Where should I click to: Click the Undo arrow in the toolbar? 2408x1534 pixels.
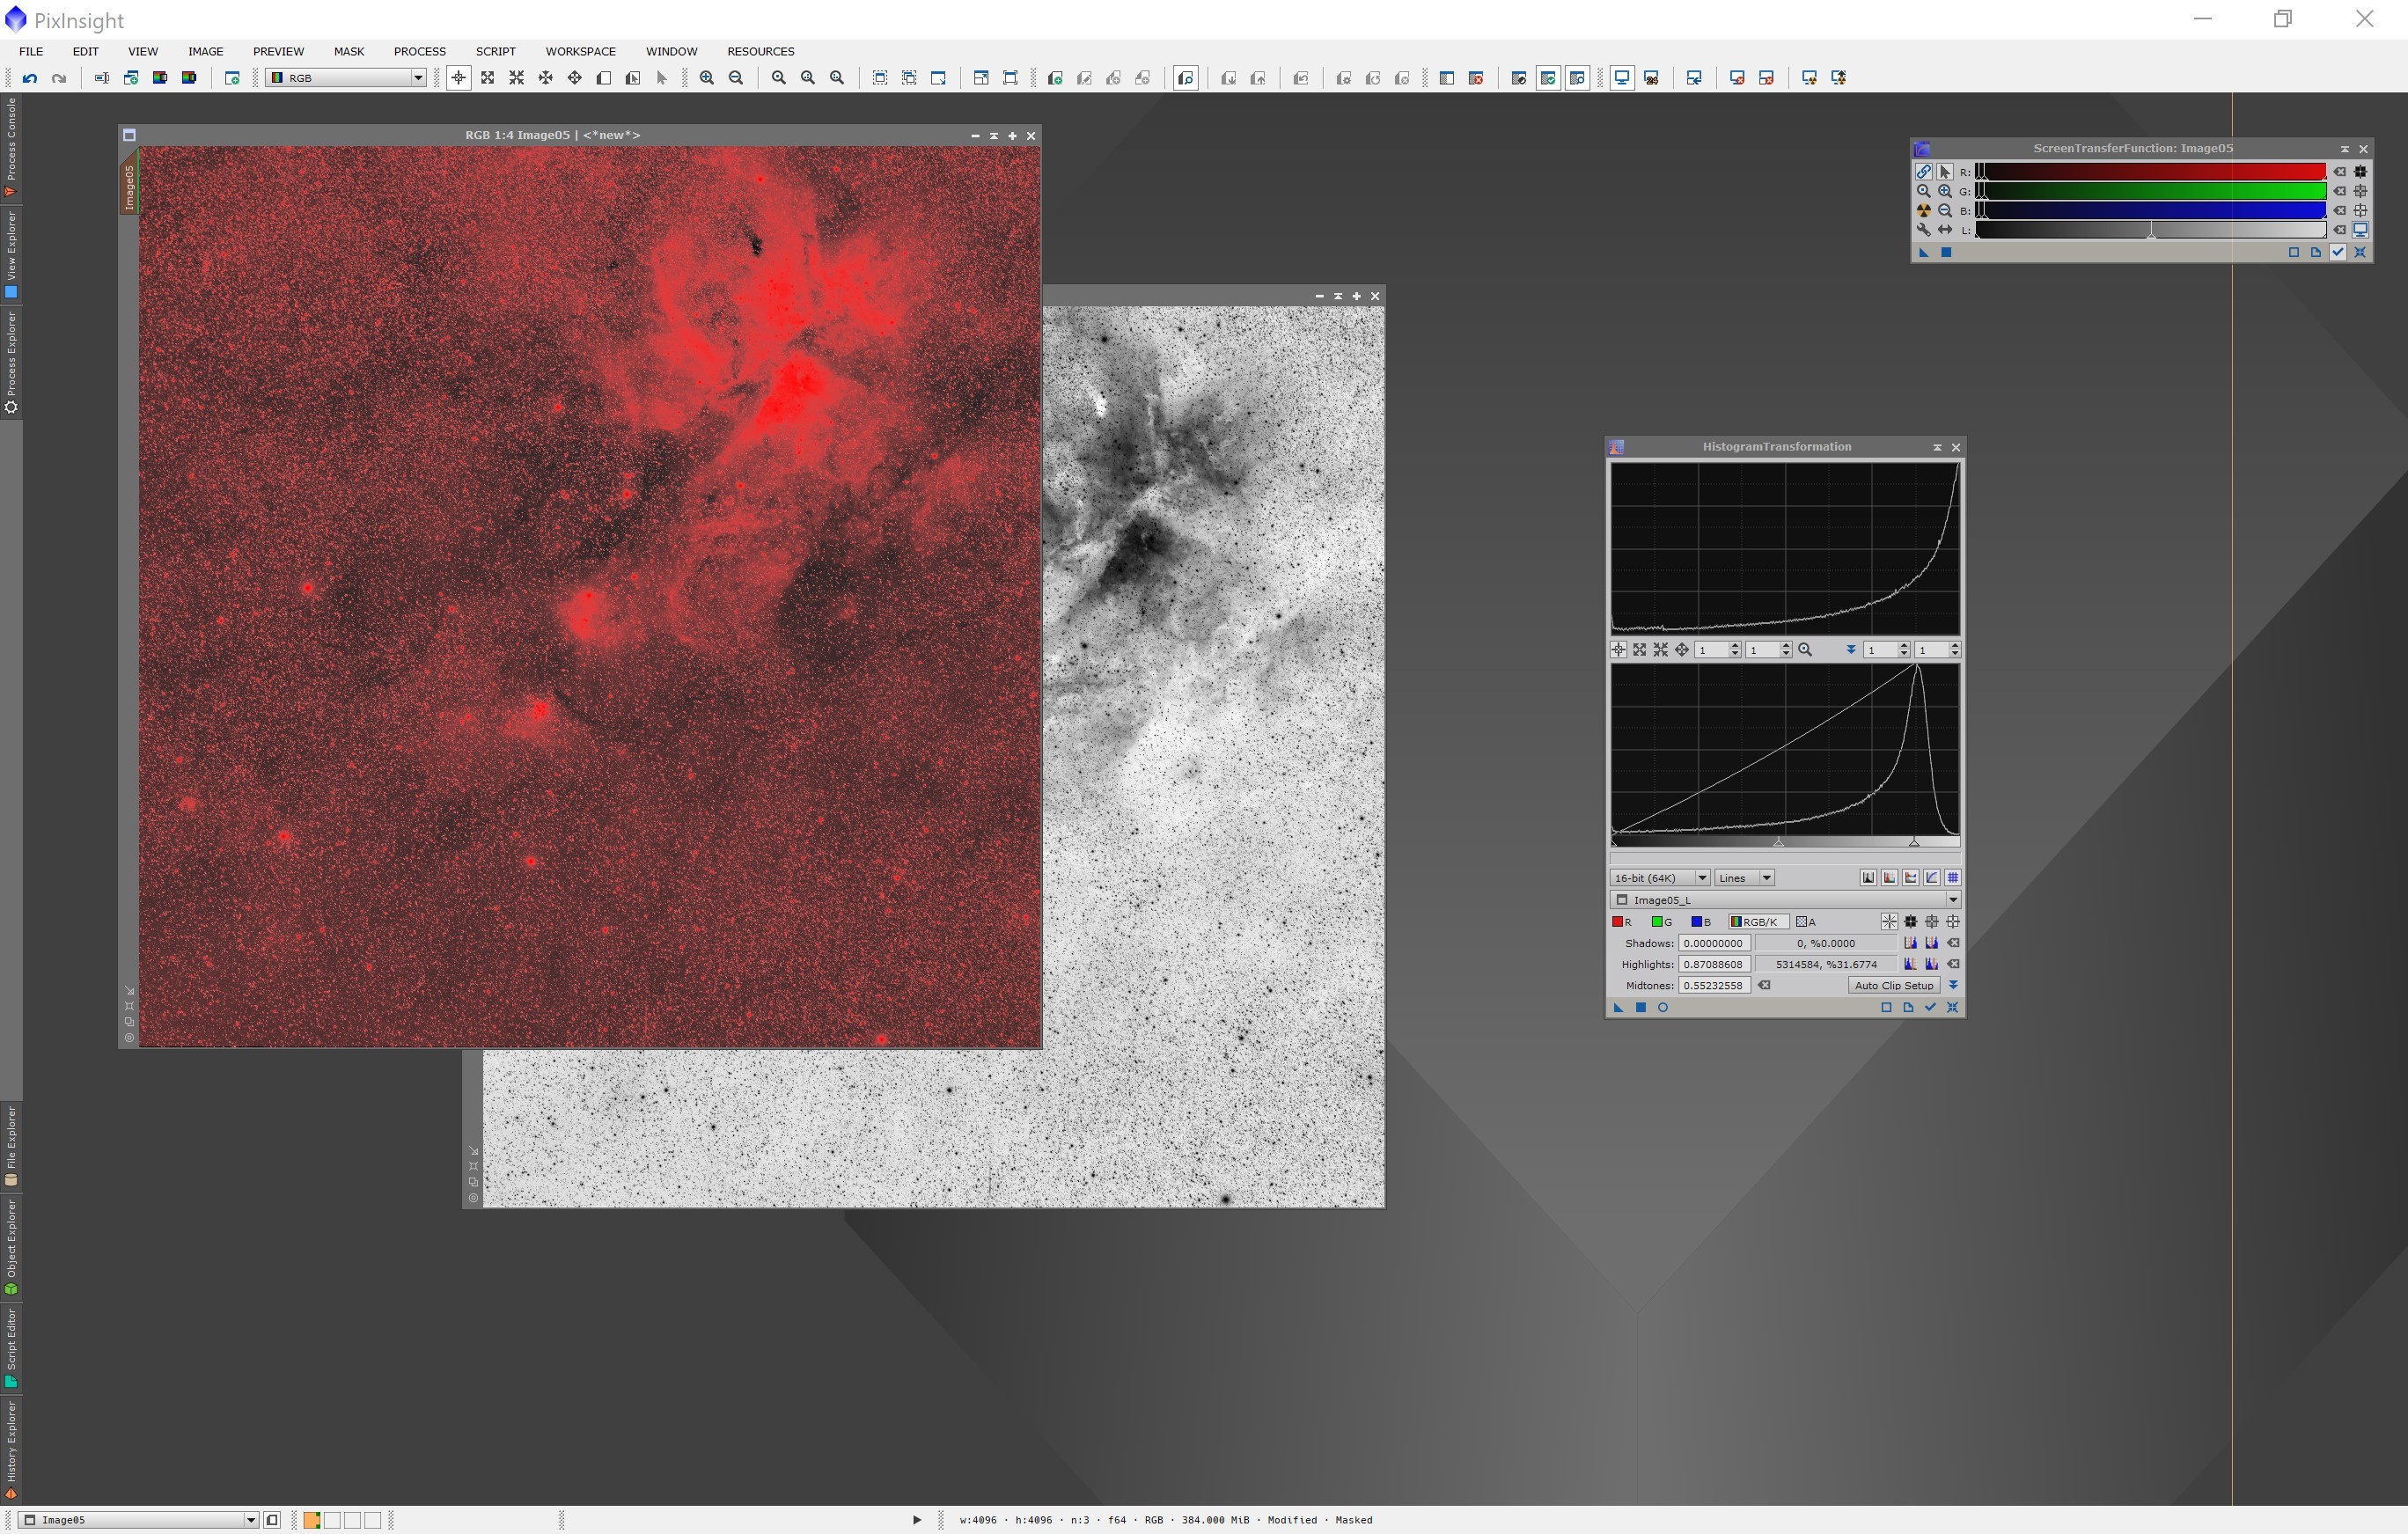[30, 78]
